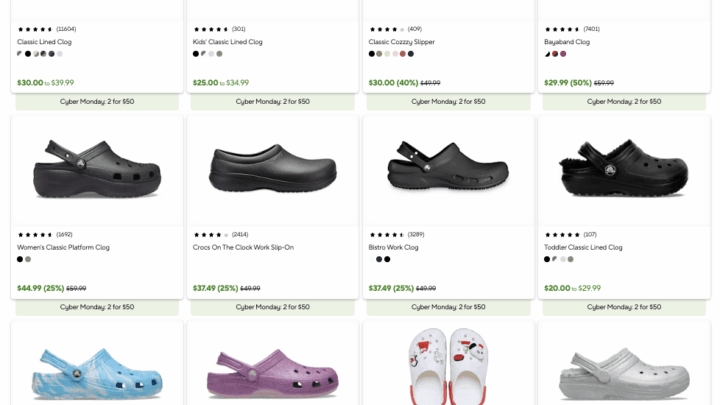720x405 pixels.
Task: Open the Classic Cozzzy Slipper product title
Action: click(x=401, y=42)
